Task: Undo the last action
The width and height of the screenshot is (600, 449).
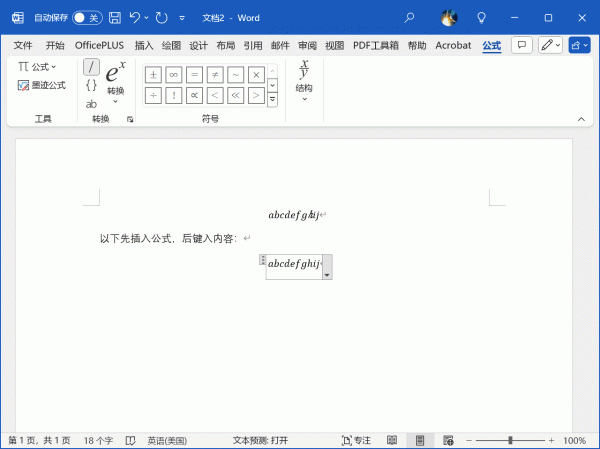Action: tap(134, 18)
